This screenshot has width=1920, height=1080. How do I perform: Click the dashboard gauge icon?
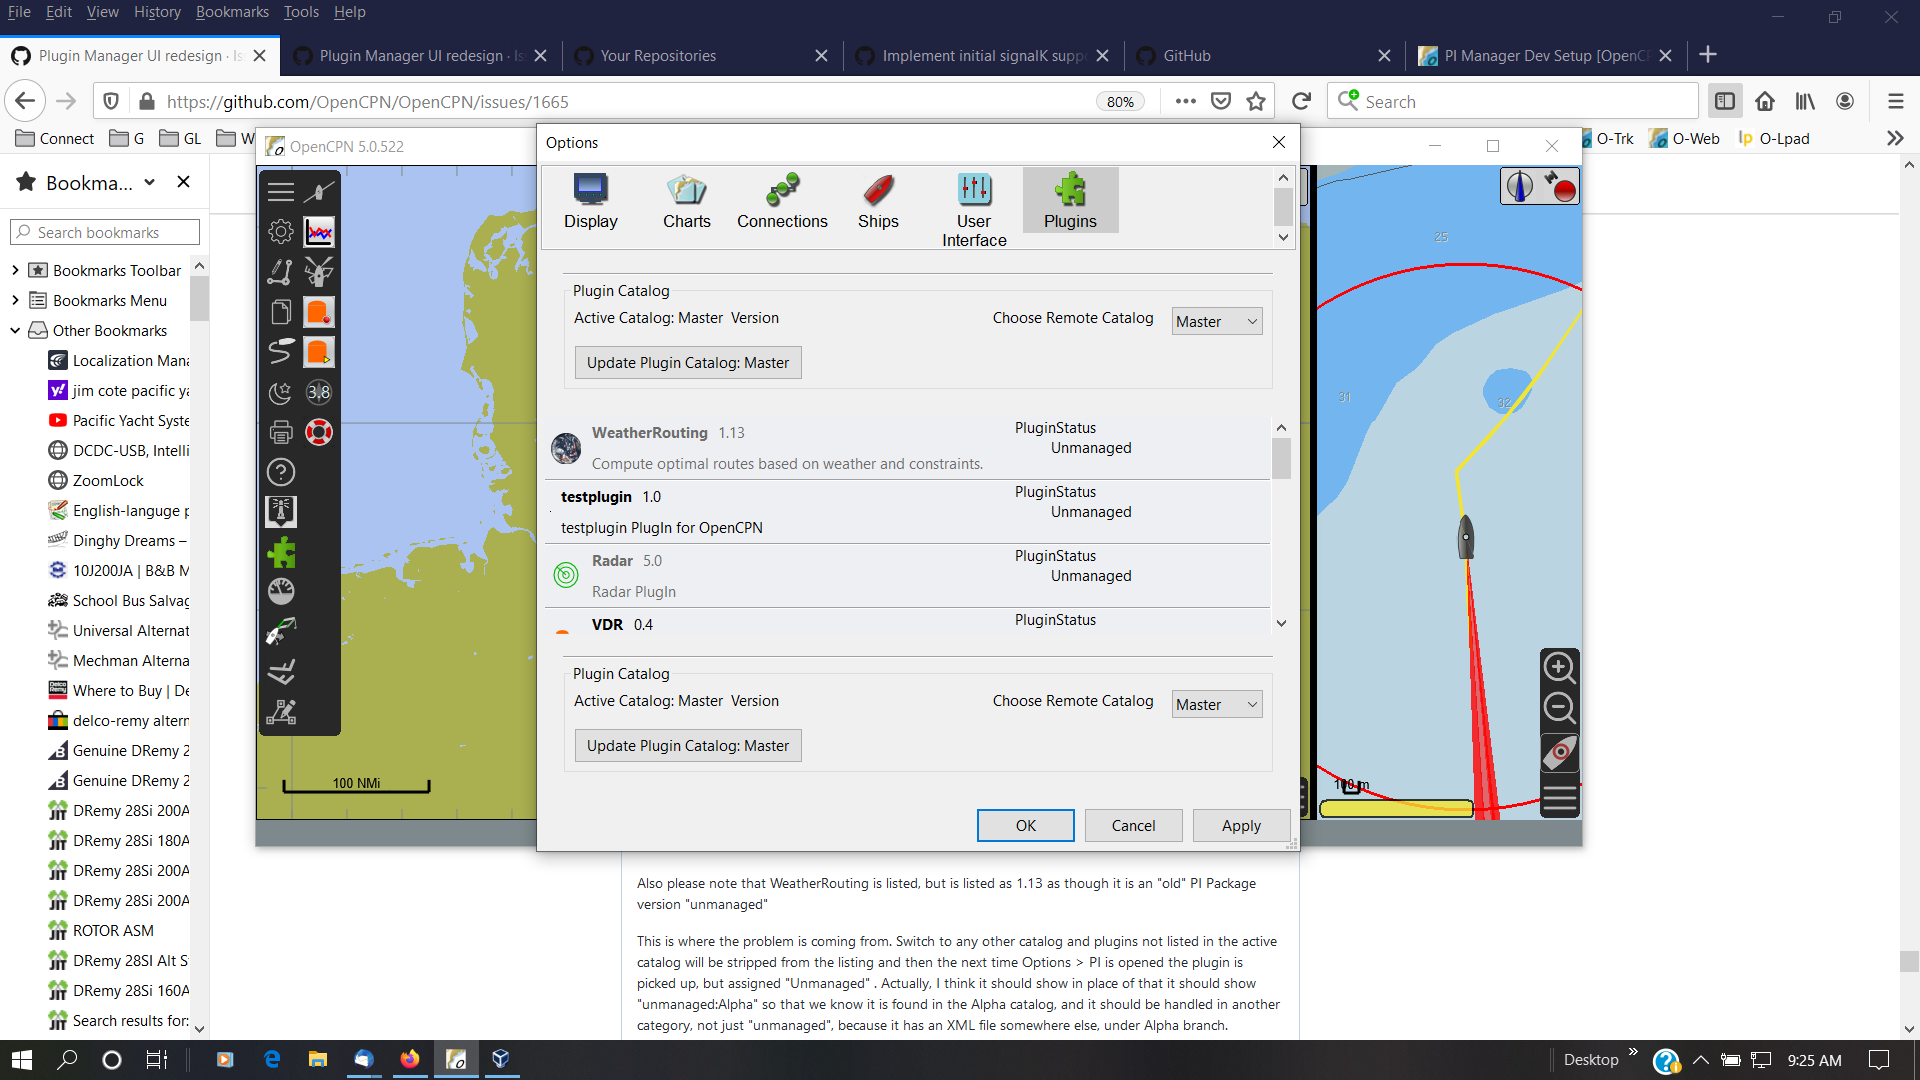click(281, 592)
